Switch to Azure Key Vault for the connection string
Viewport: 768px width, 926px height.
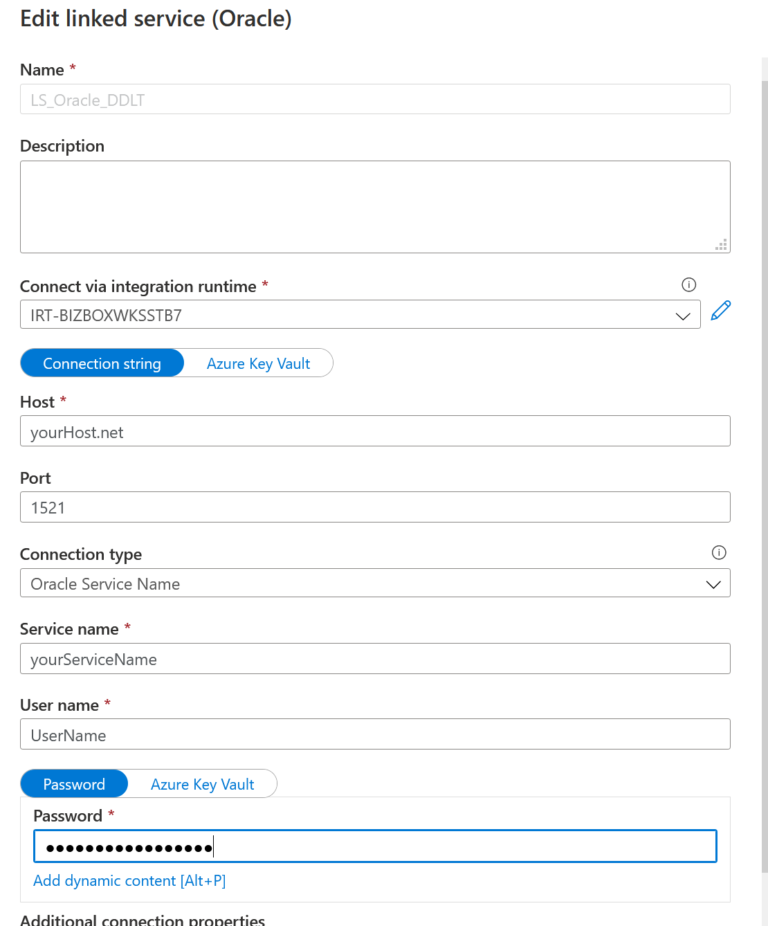pyautogui.click(x=257, y=363)
